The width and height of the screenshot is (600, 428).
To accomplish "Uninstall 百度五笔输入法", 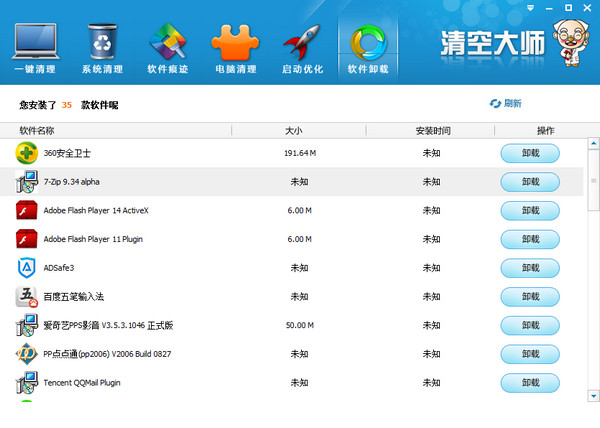I will pos(530,296).
